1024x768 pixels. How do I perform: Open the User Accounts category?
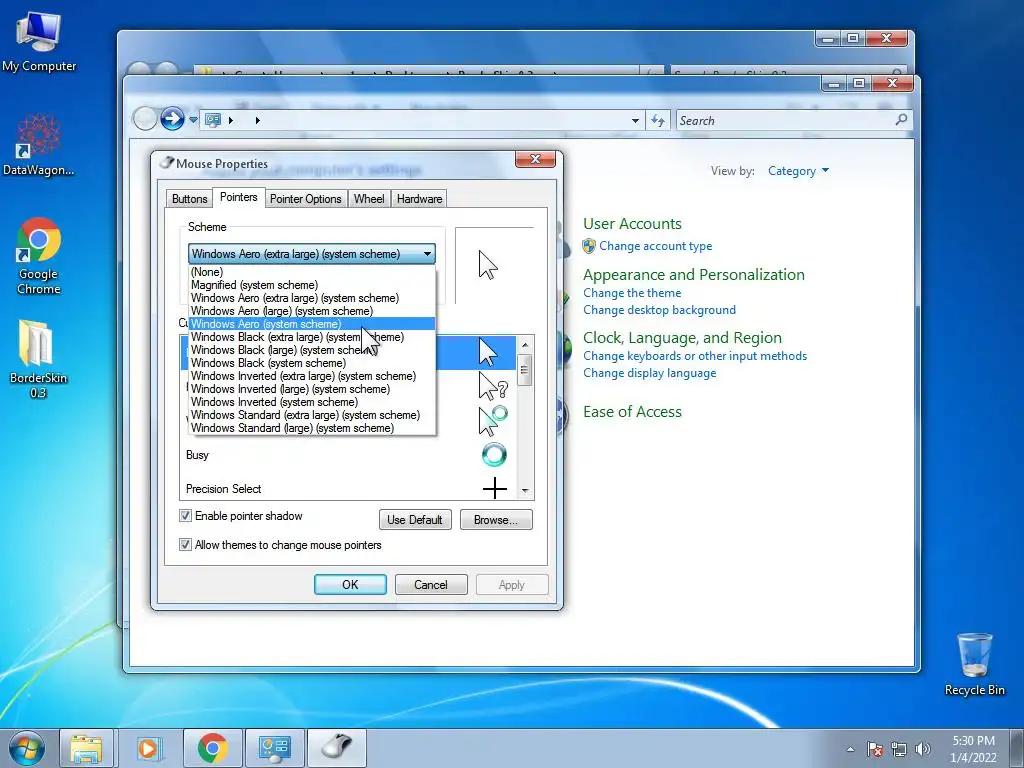pyautogui.click(x=632, y=224)
